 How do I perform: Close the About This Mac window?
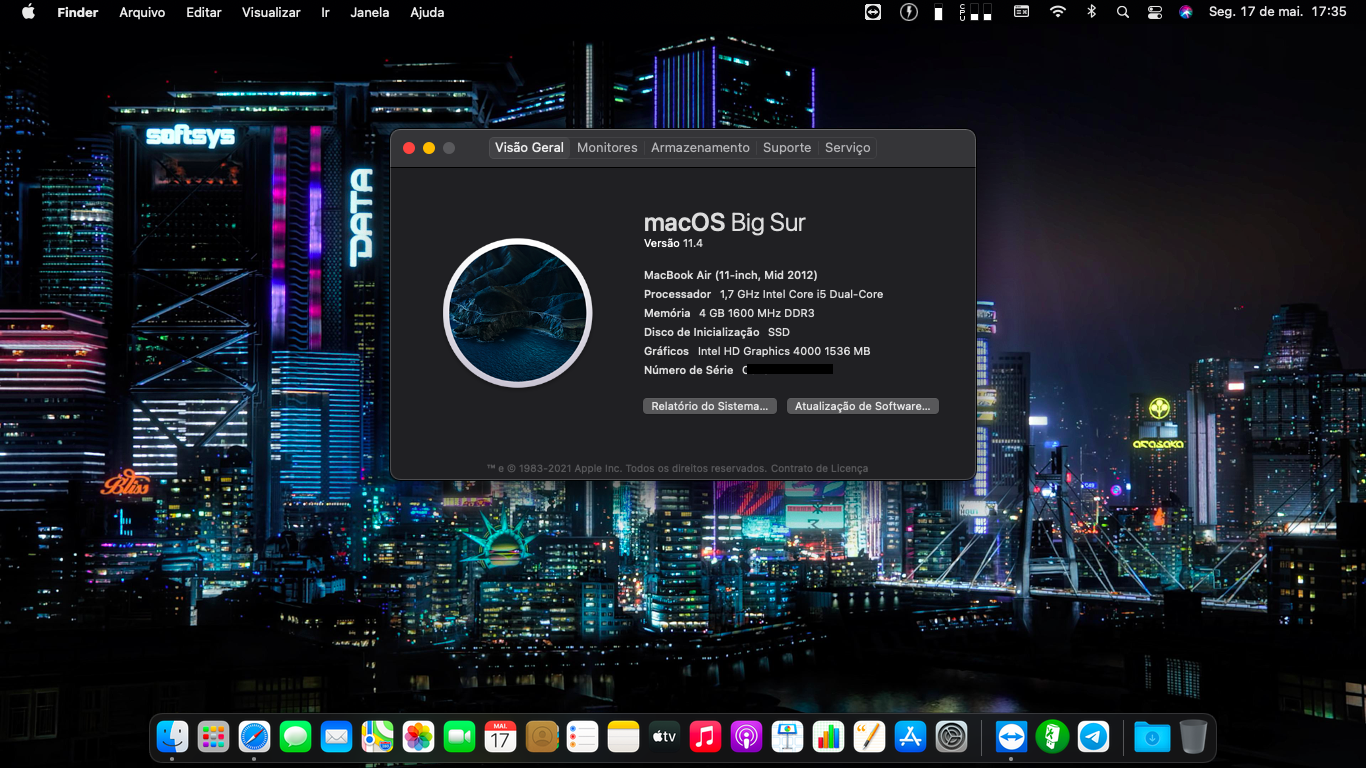(409, 148)
